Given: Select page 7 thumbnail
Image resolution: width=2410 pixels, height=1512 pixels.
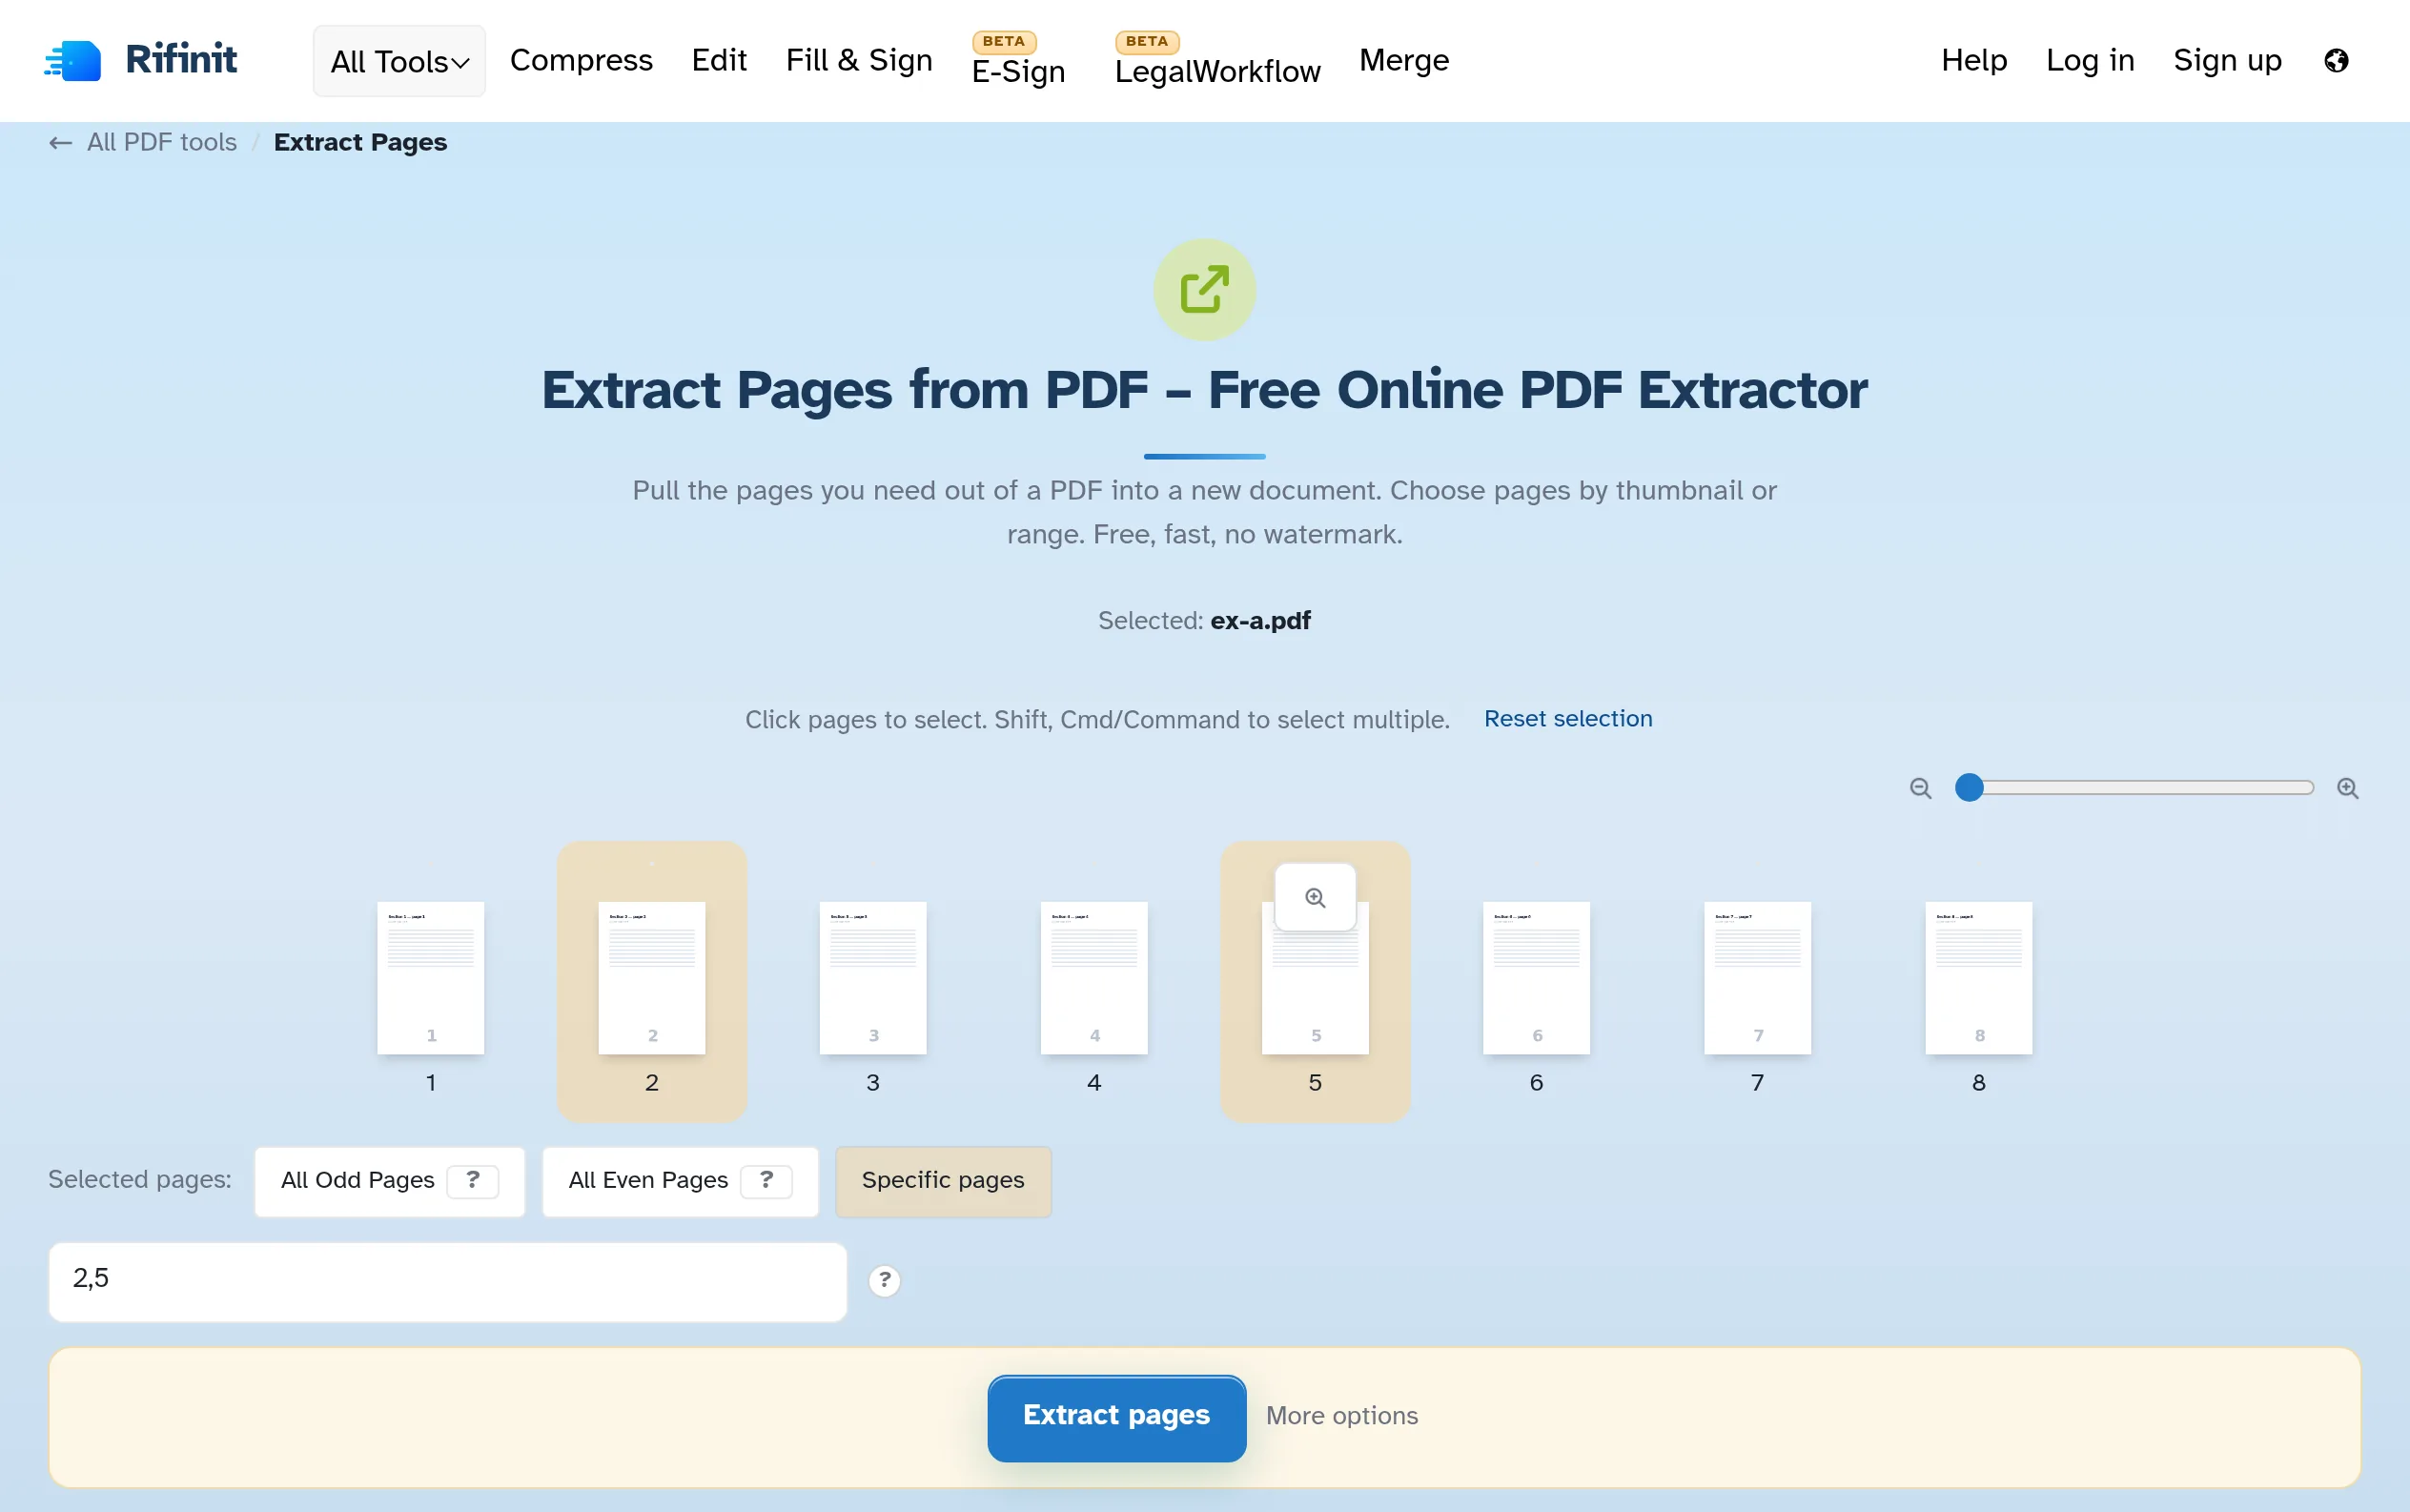Looking at the screenshot, I should point(1757,979).
